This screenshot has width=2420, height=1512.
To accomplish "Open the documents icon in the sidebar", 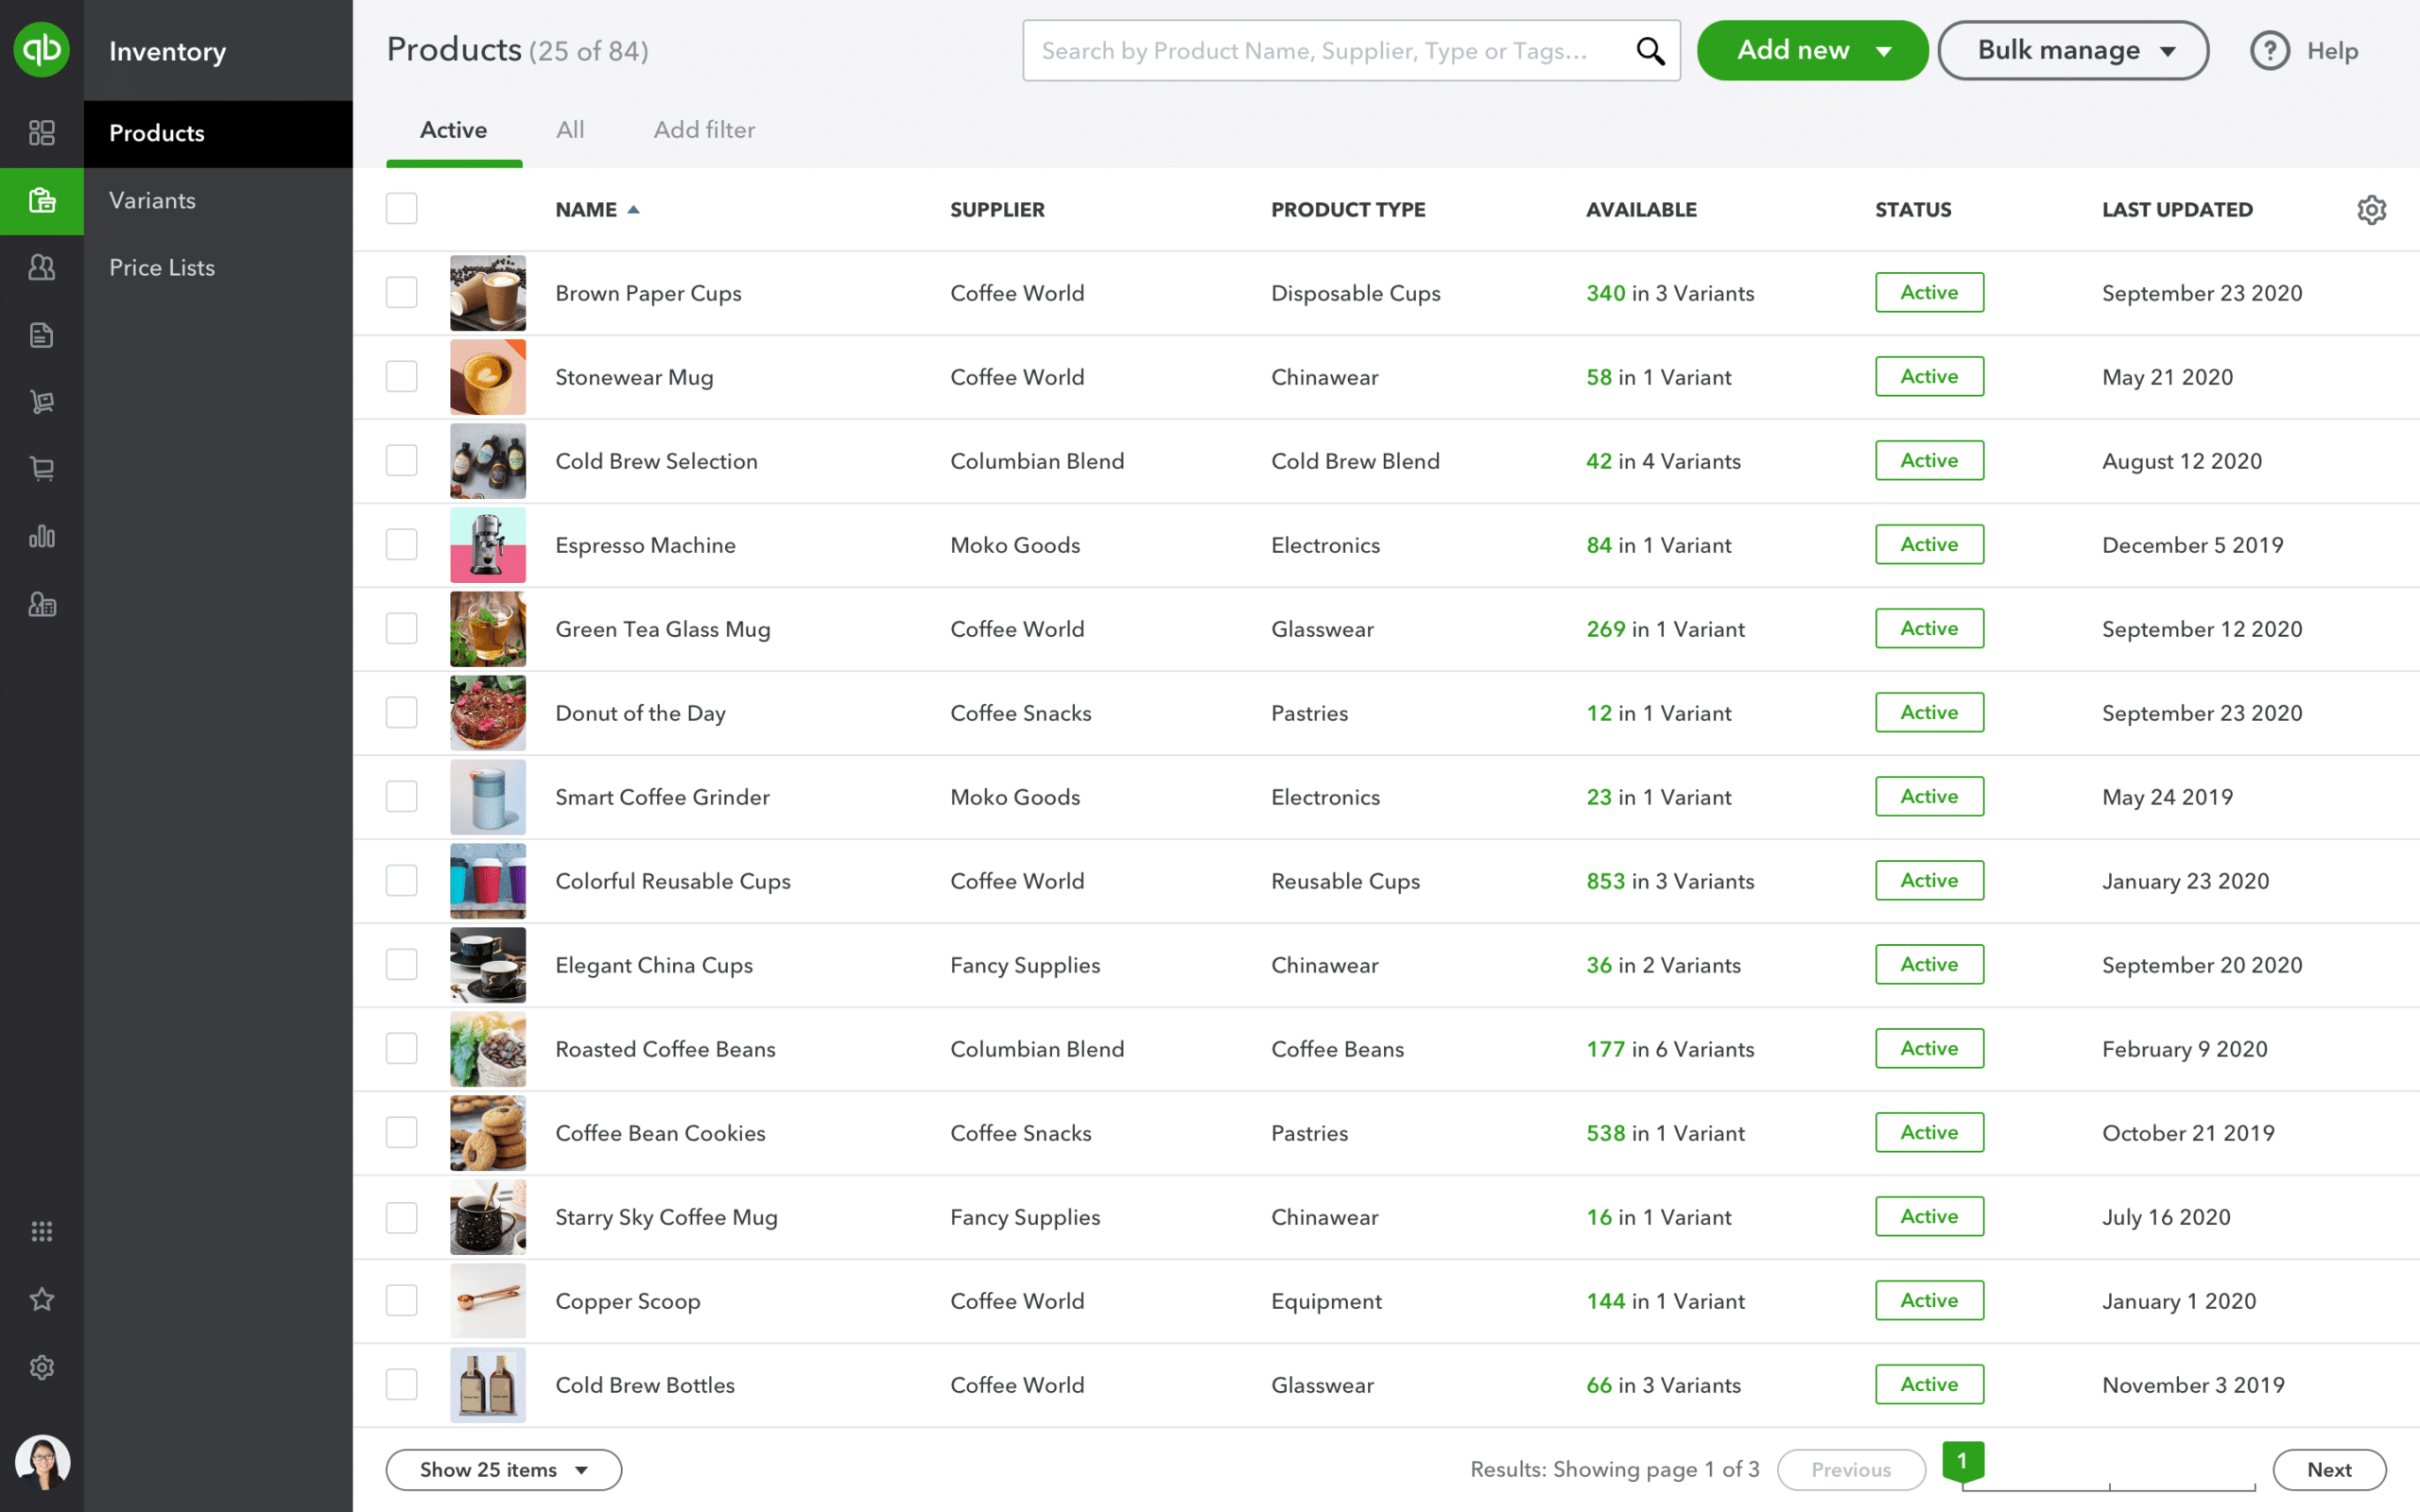I will tap(42, 335).
